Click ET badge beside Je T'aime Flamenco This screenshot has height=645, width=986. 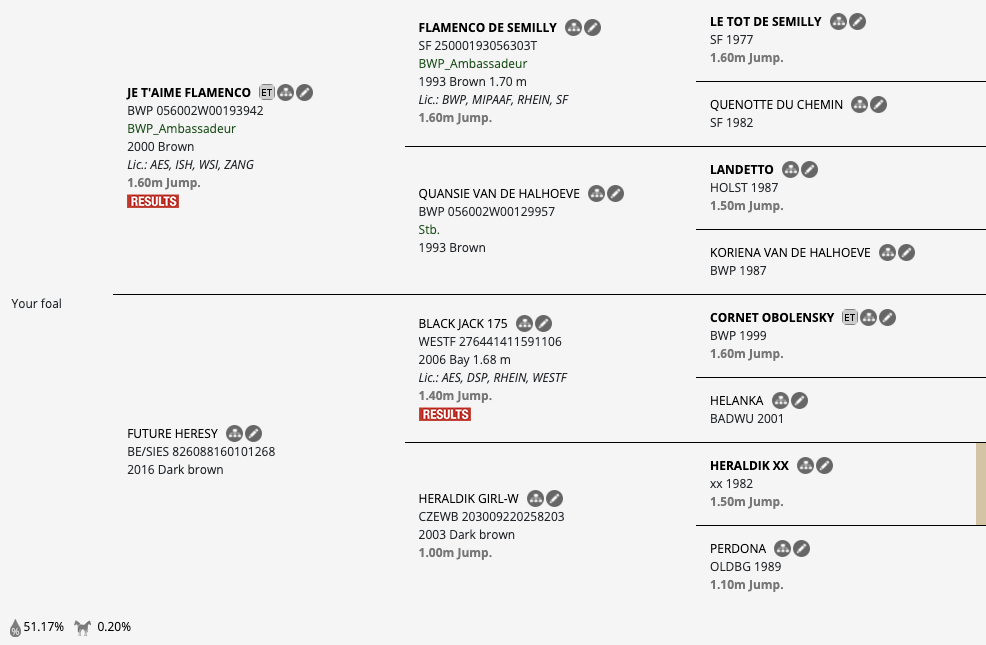267,93
